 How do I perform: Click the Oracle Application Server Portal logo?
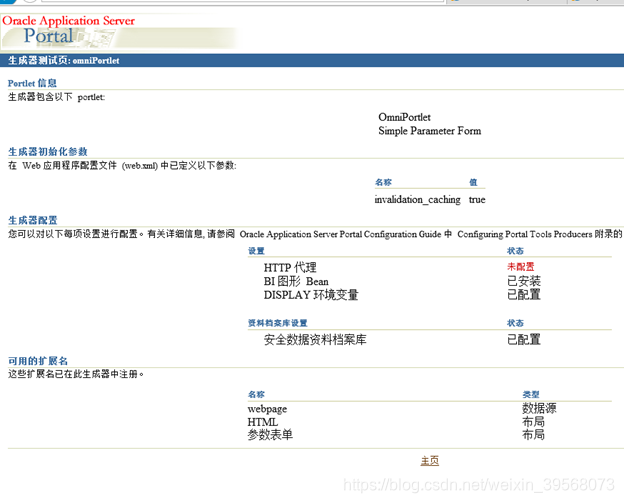119,32
